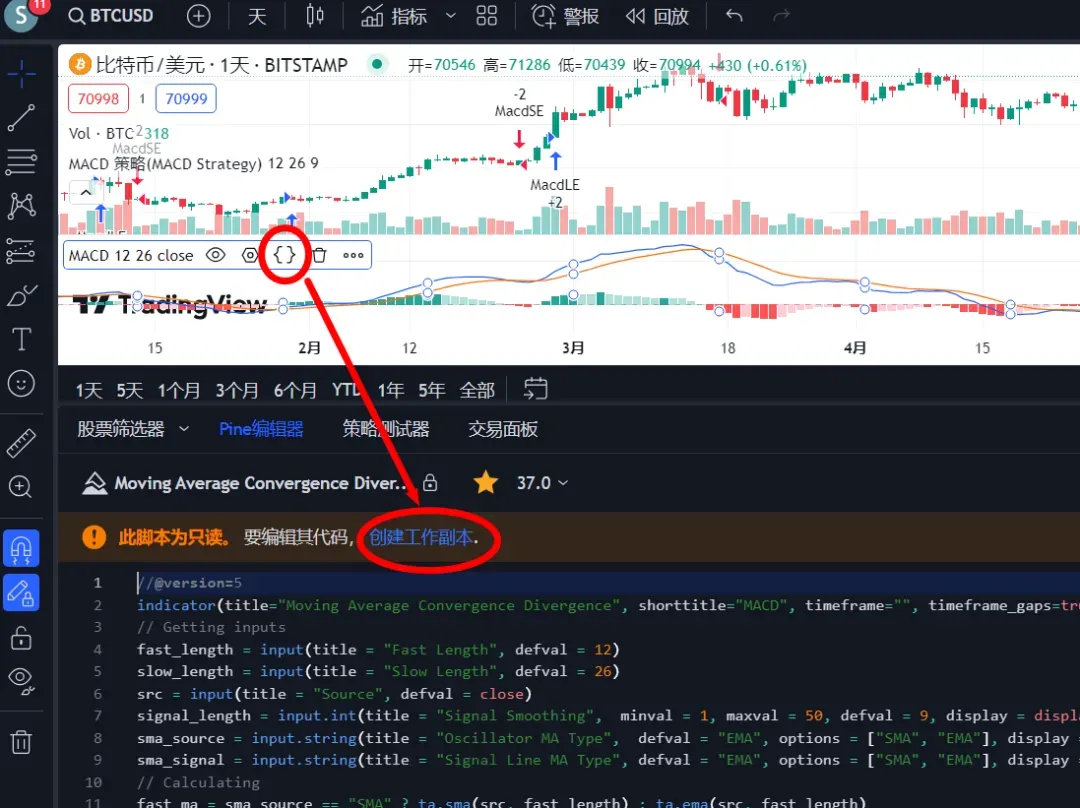Set range to 1年
Image resolution: width=1080 pixels, height=808 pixels.
(x=391, y=391)
